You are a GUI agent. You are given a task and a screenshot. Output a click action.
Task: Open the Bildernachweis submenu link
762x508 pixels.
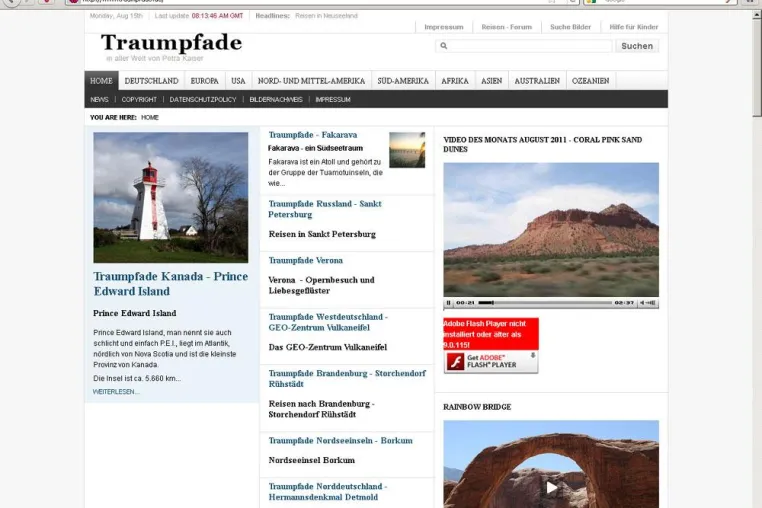pos(276,100)
